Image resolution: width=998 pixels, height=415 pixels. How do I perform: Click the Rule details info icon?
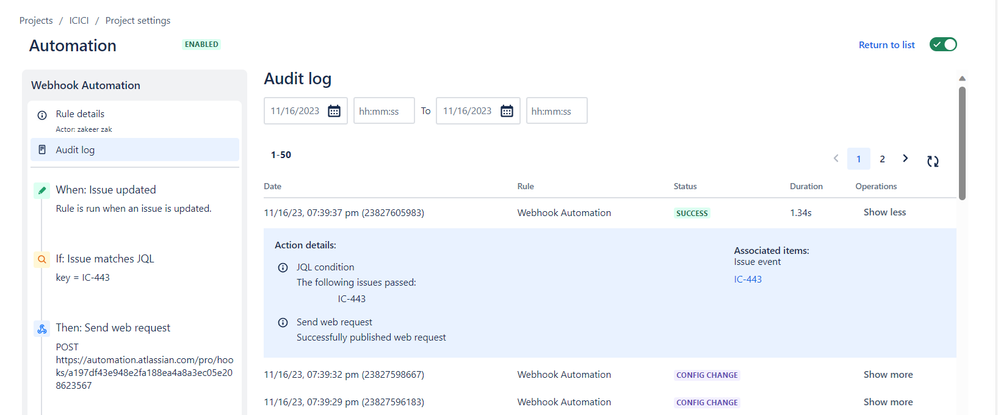pyautogui.click(x=42, y=115)
